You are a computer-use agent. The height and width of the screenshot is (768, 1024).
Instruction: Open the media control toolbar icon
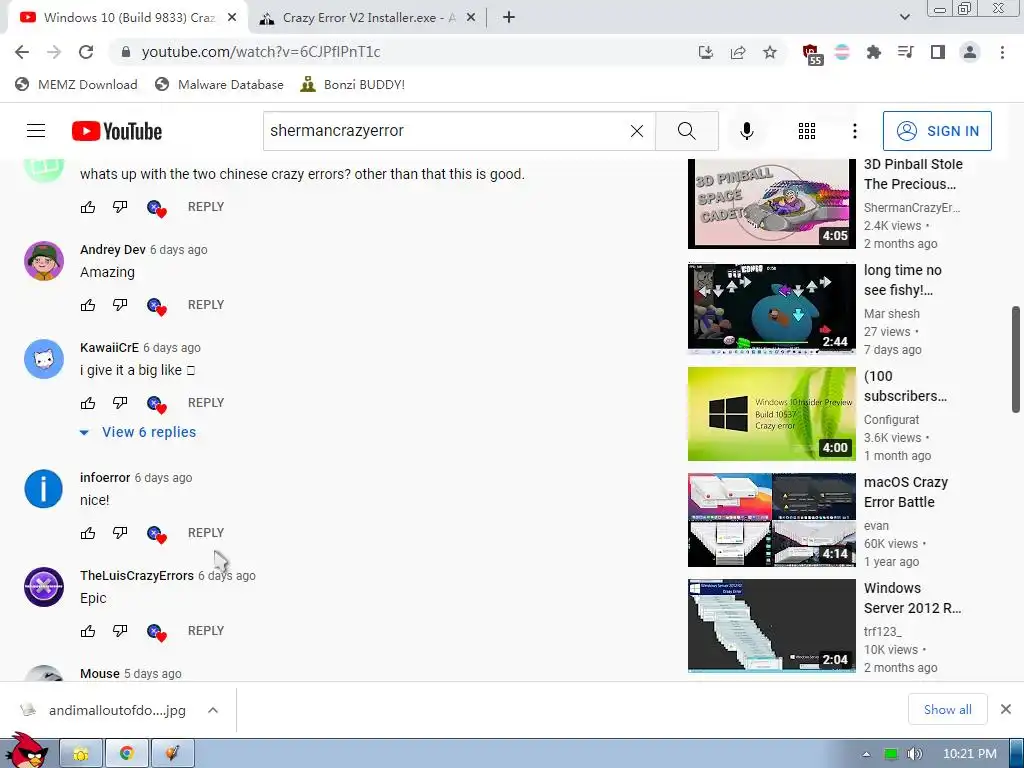(905, 52)
